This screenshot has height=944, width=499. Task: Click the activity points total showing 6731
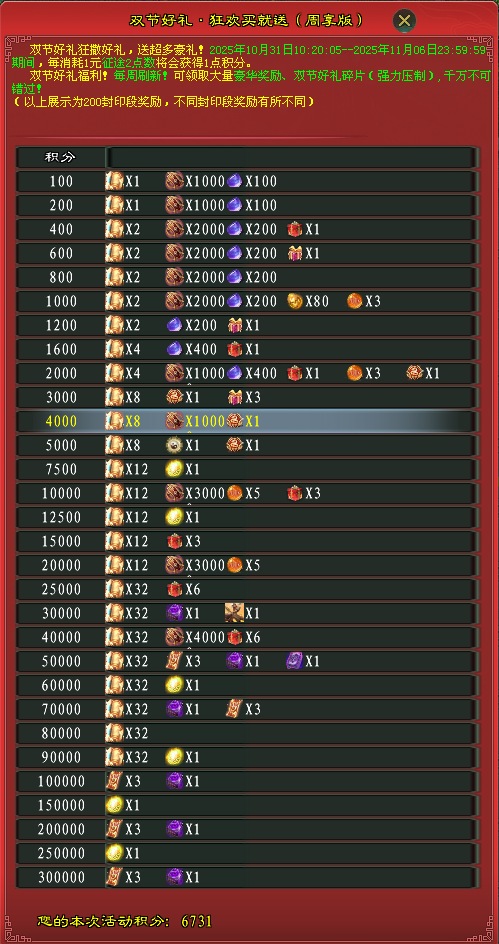pos(196,921)
